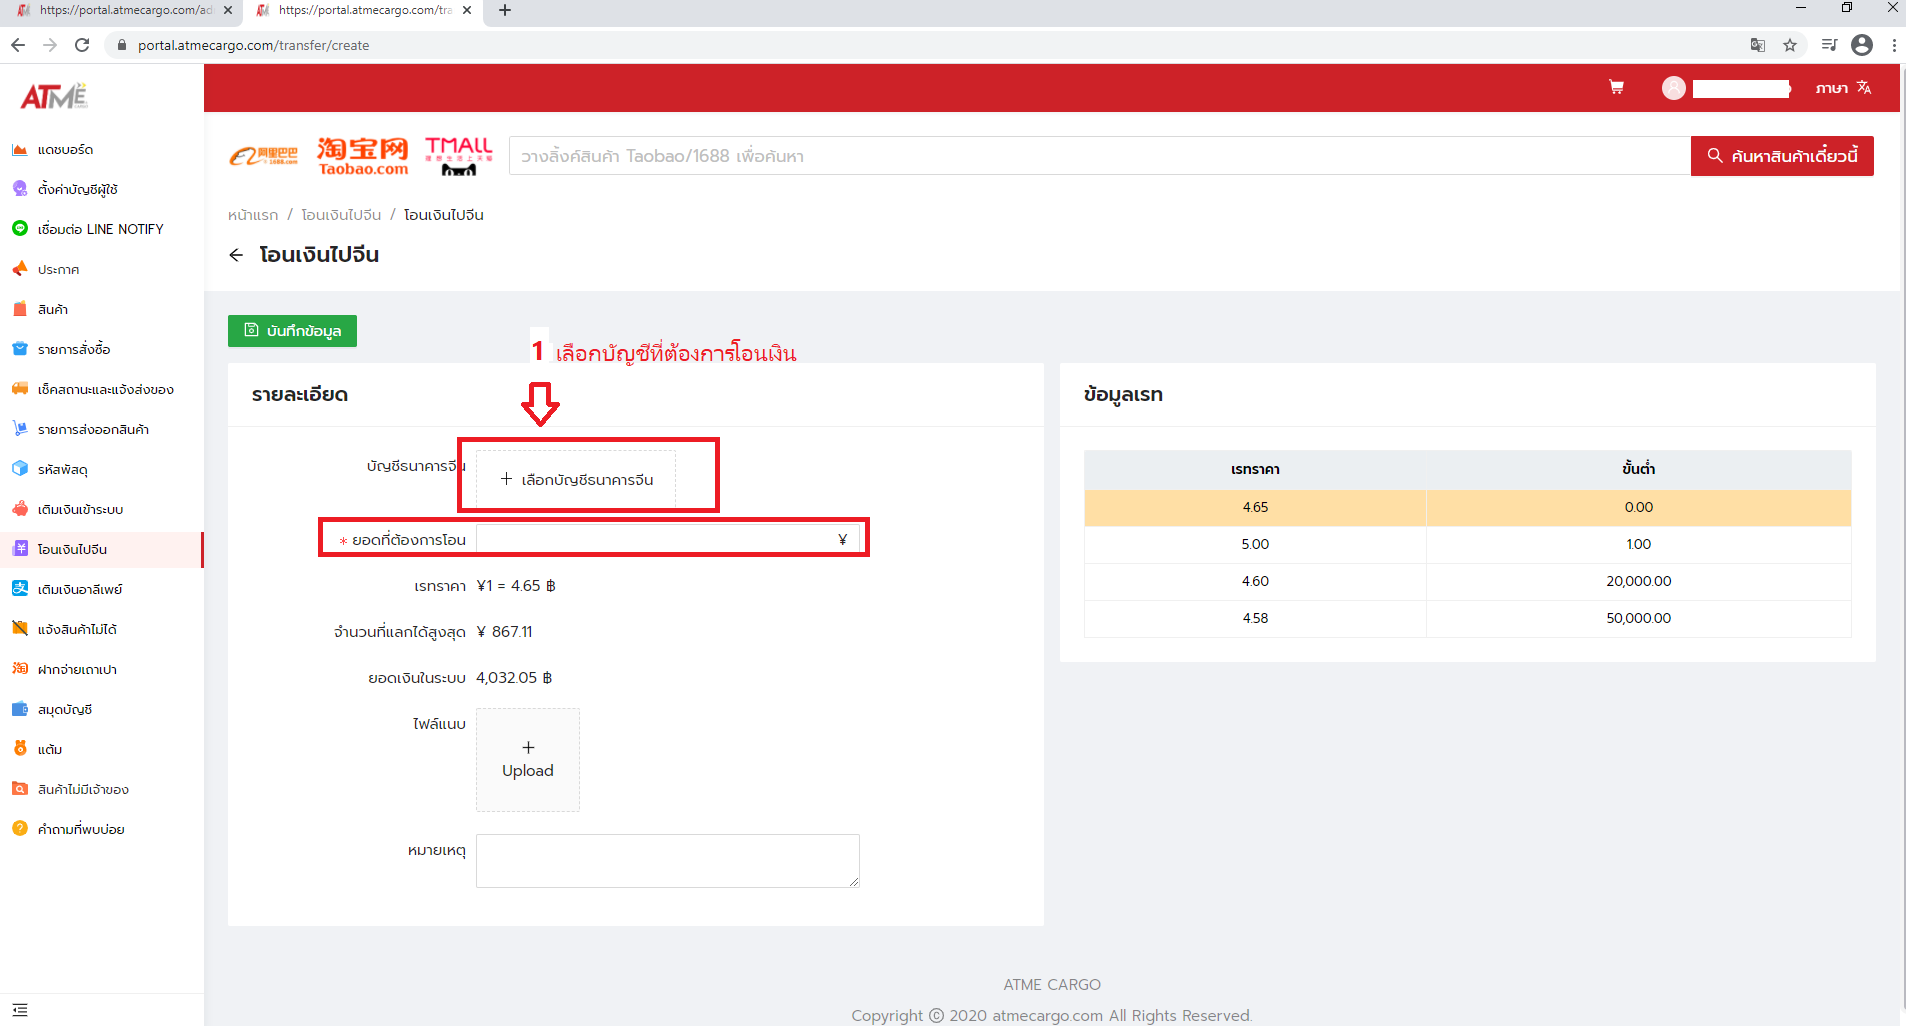Click the Taobao.com logo
Viewport: 1906px width, 1026px height.
click(x=362, y=156)
